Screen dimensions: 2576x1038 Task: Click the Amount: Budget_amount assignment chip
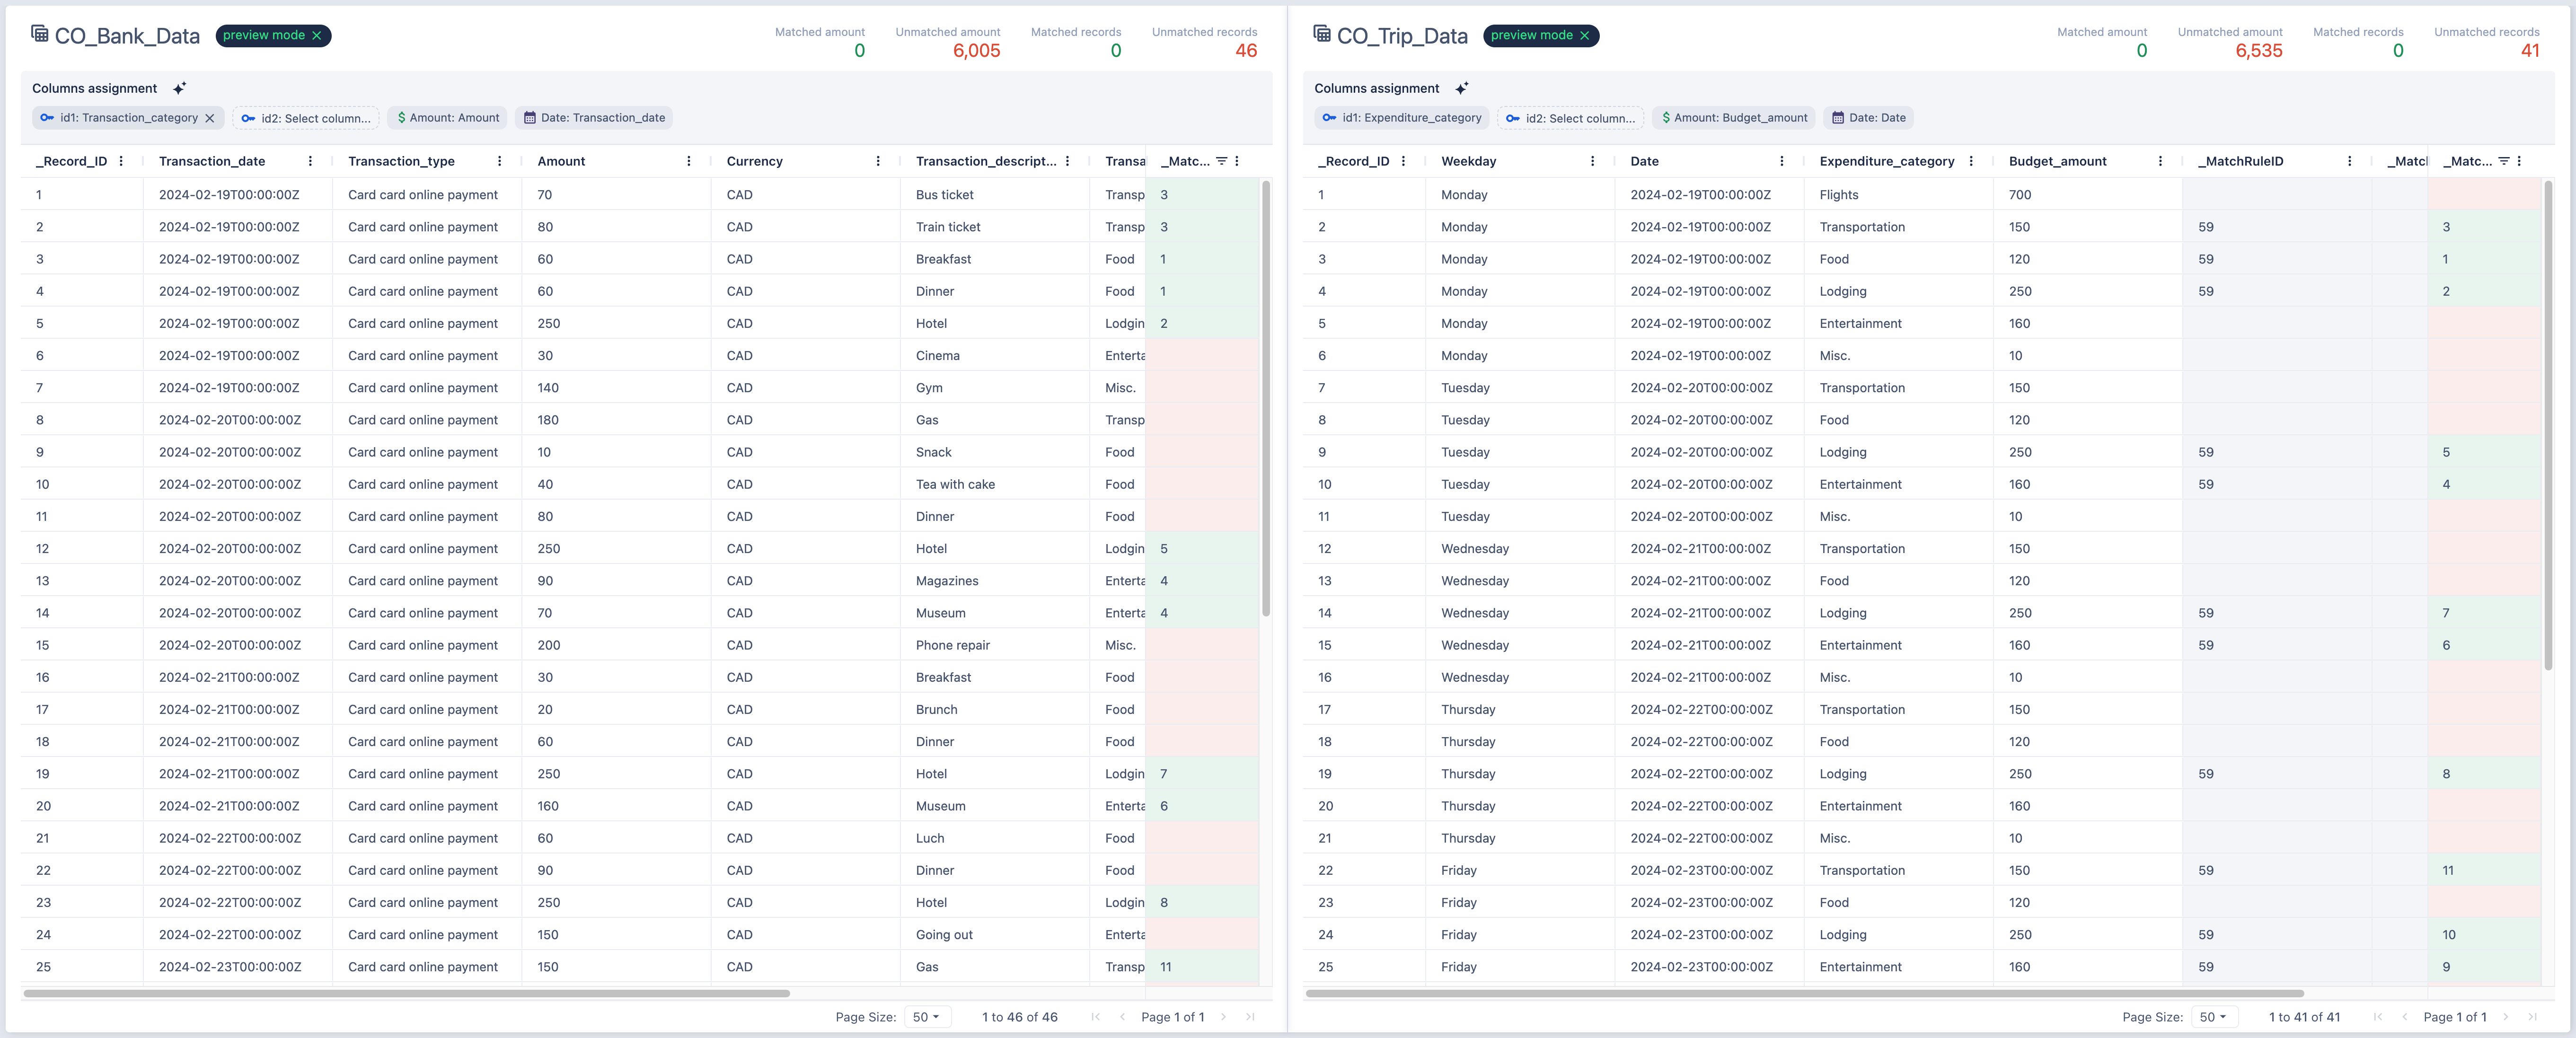point(1734,118)
